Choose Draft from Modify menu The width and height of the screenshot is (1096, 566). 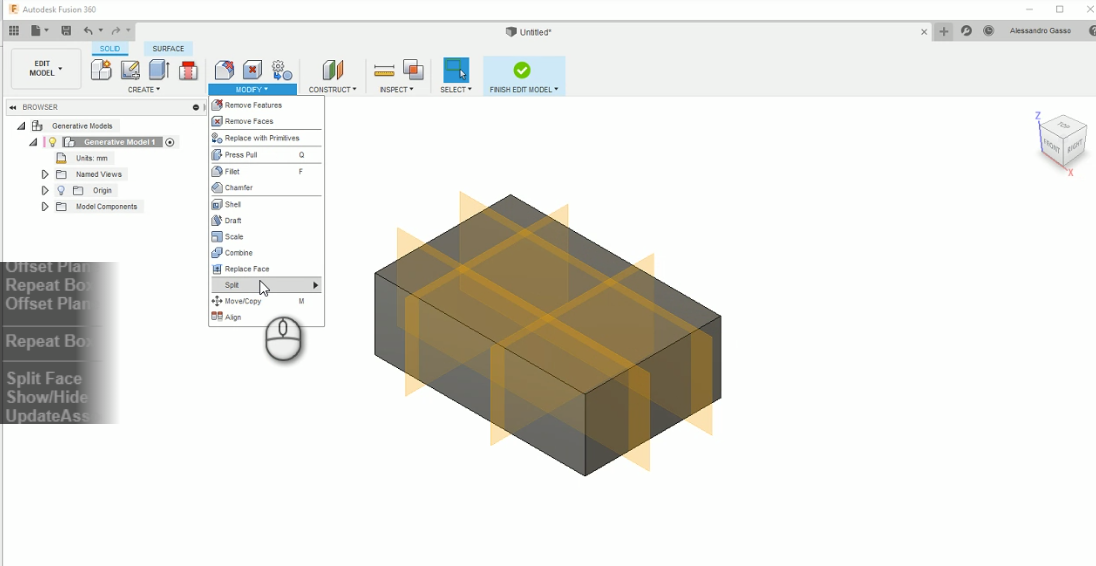266,220
